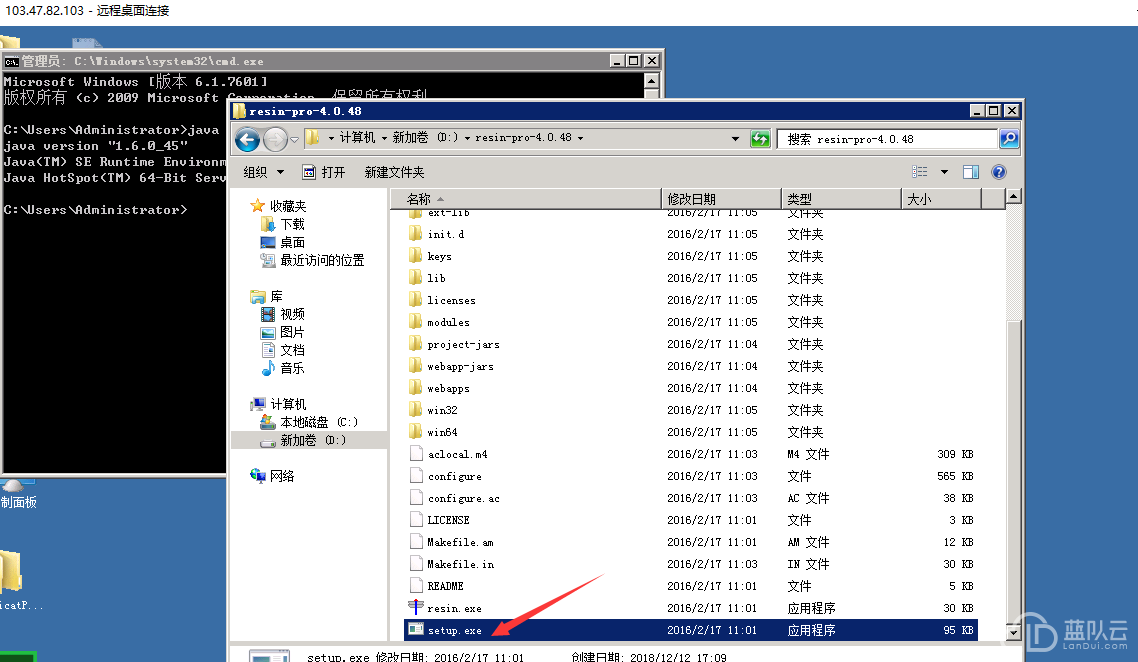The image size is (1138, 662).
Task: Sort files by 类型 column header
Action: click(841, 199)
